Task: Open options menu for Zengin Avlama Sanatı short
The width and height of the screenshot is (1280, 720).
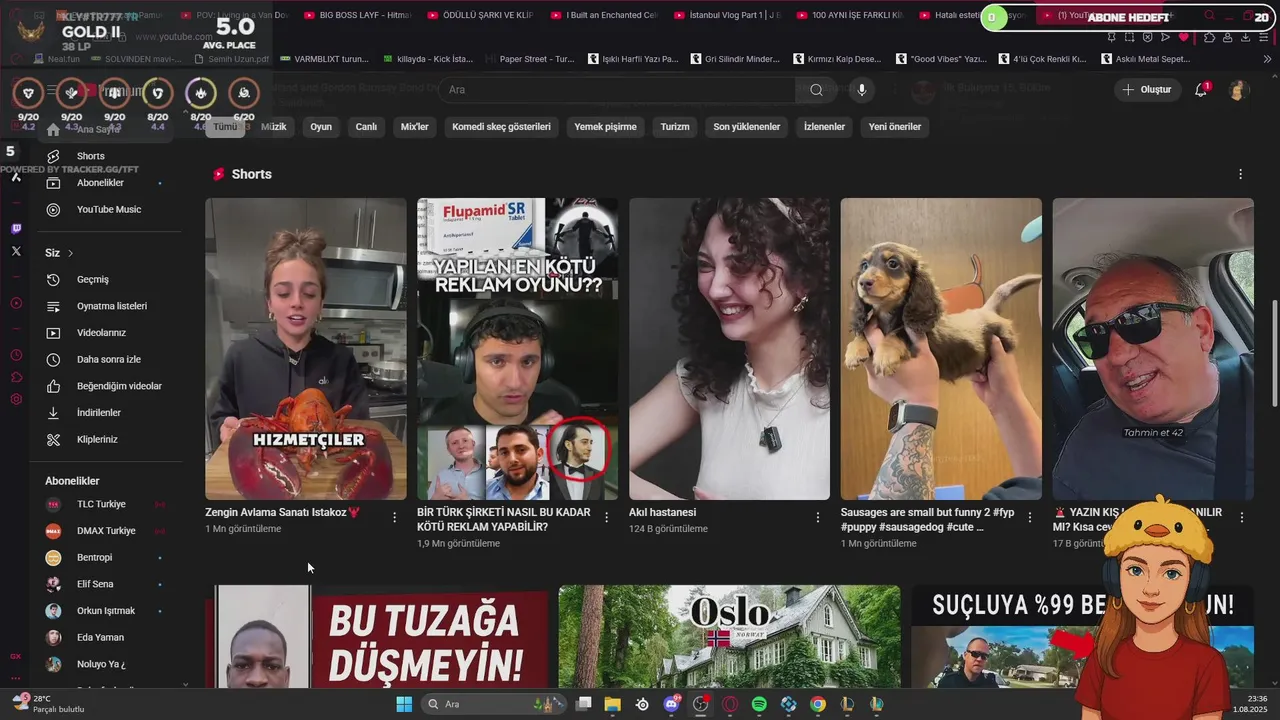Action: click(394, 517)
